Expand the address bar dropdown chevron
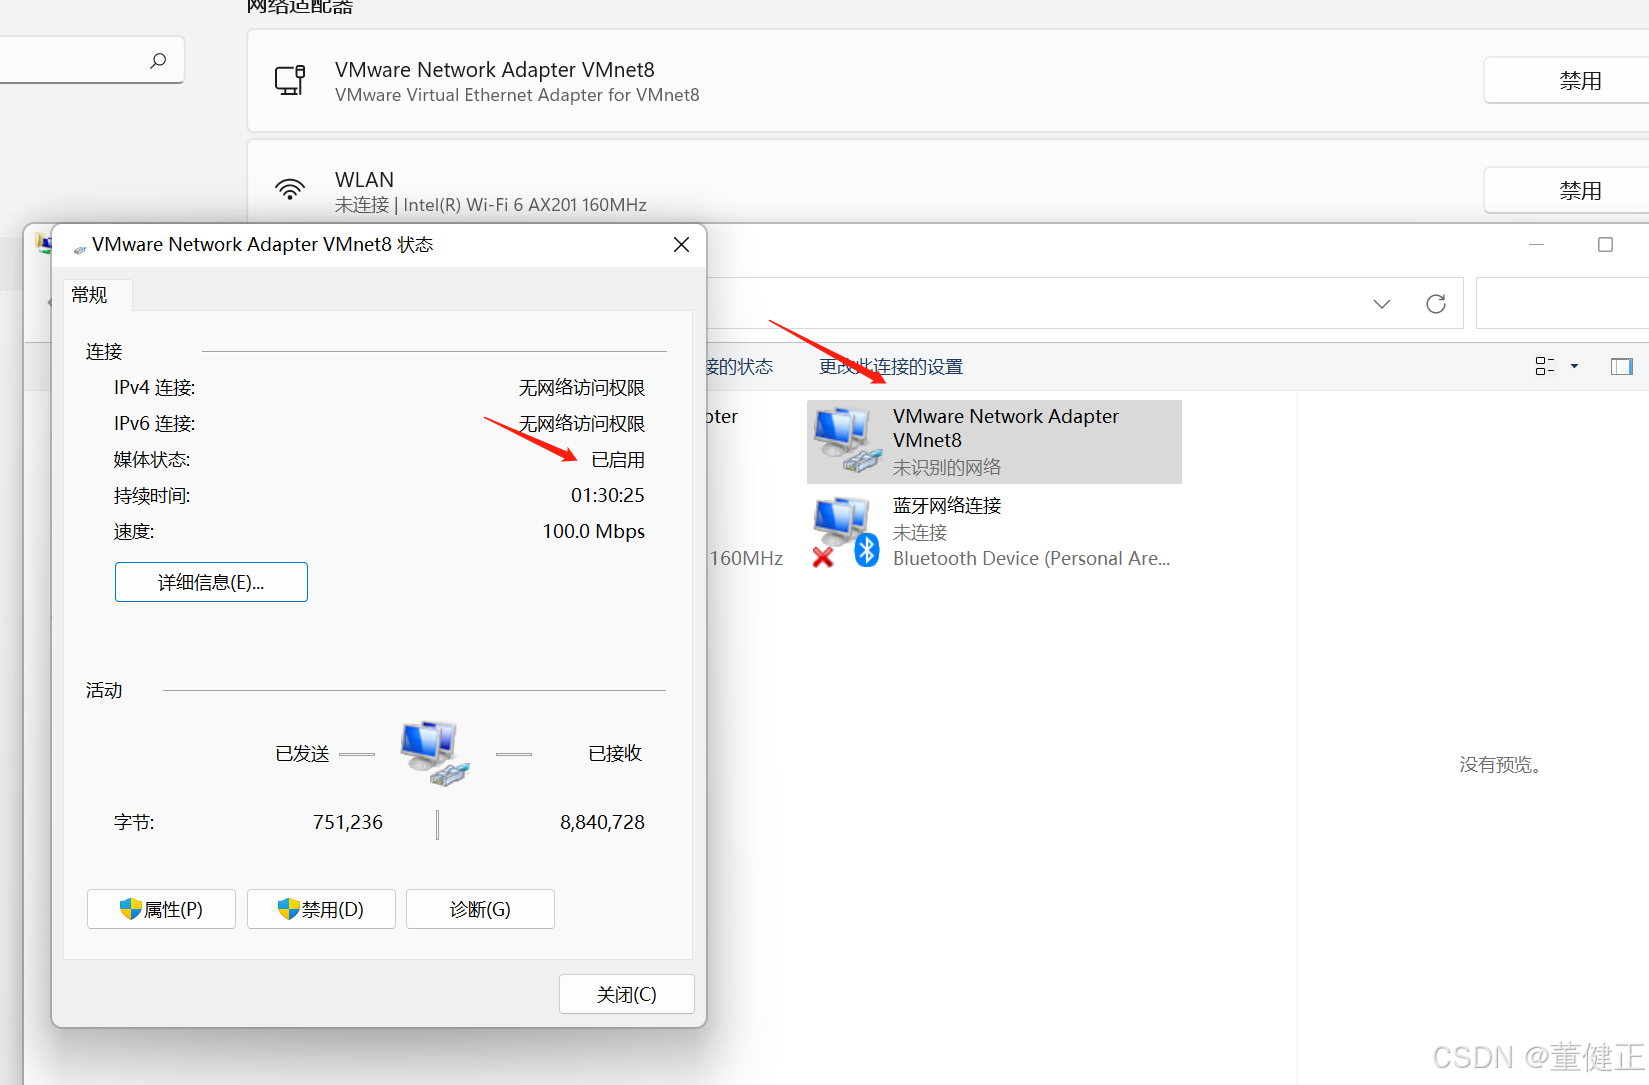The image size is (1649, 1085). (1382, 304)
